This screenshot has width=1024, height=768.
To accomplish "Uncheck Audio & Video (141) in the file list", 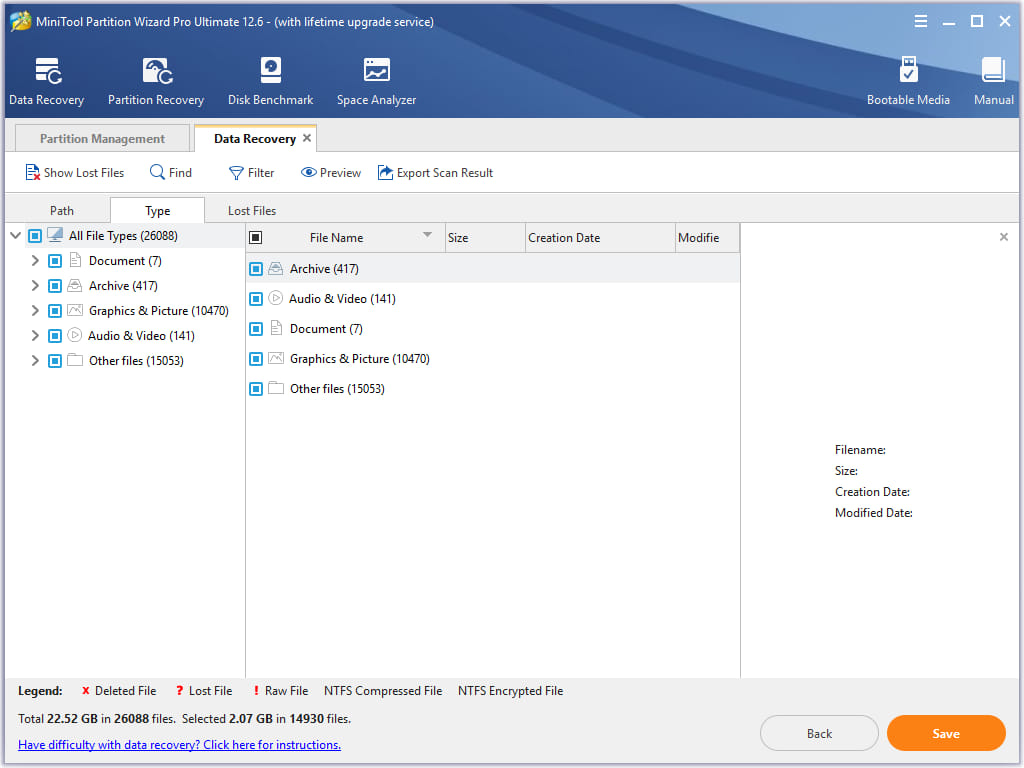I will (x=256, y=298).
